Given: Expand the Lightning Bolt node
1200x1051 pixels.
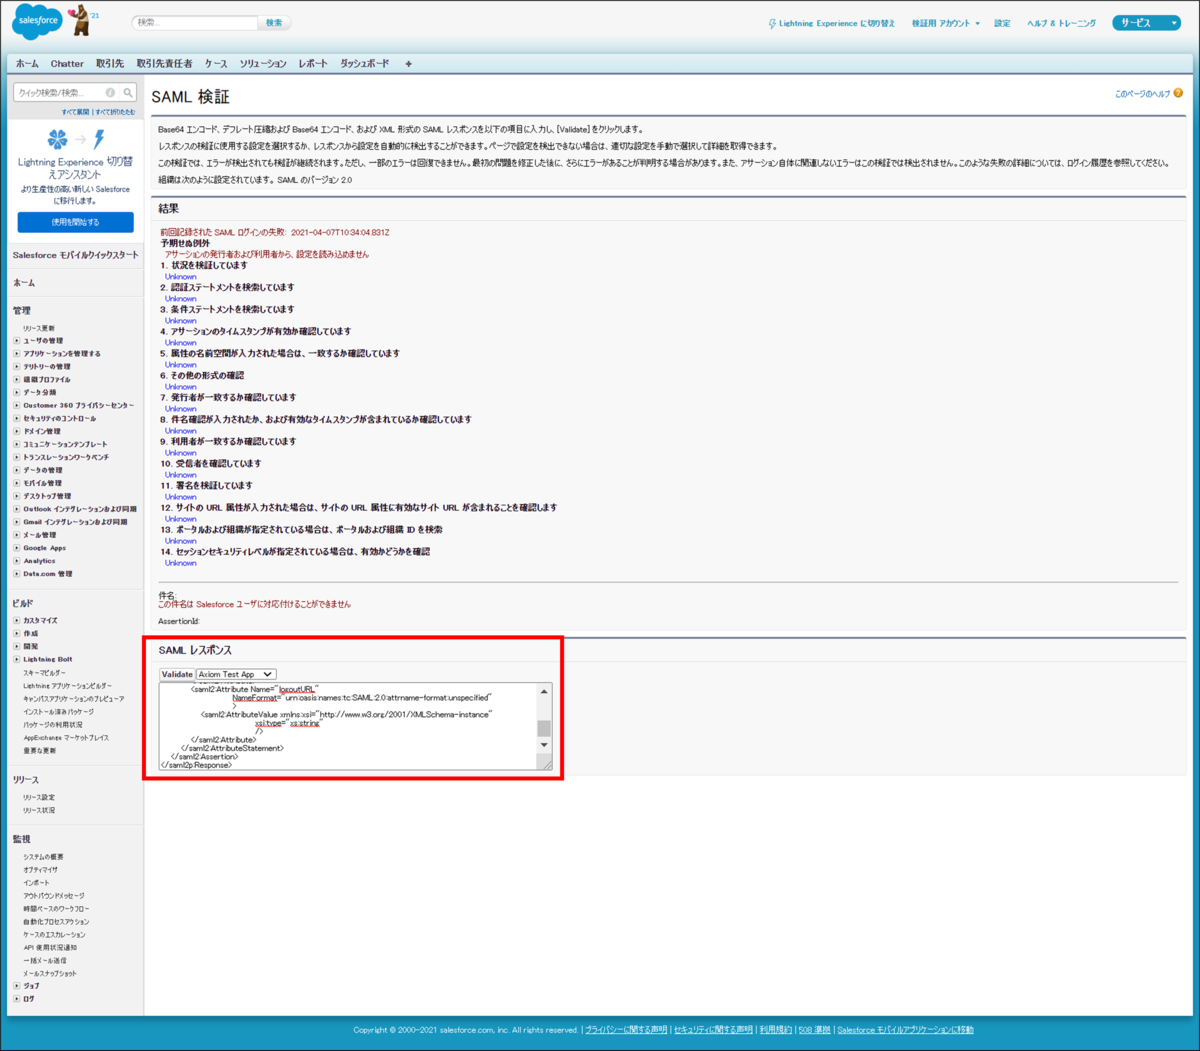Looking at the screenshot, I should coord(17,660).
